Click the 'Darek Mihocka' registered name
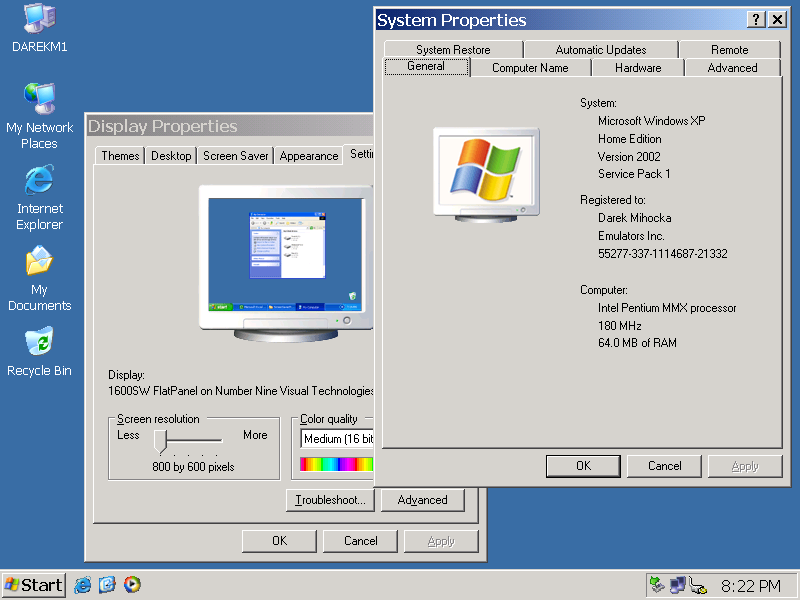 pyautogui.click(x=635, y=218)
